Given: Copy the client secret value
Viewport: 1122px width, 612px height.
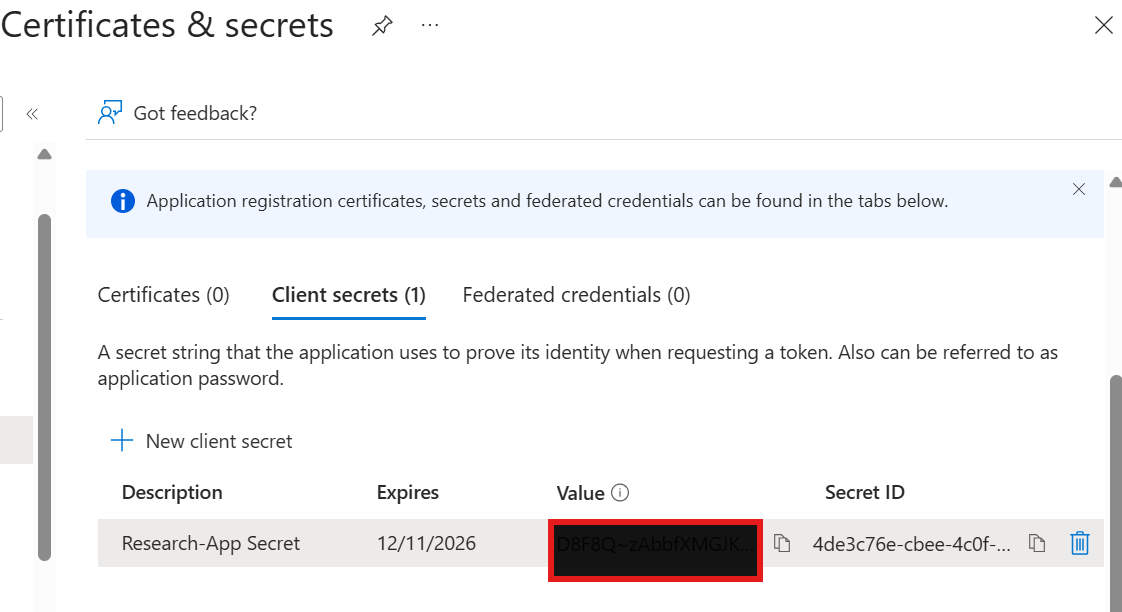Looking at the screenshot, I should (782, 543).
